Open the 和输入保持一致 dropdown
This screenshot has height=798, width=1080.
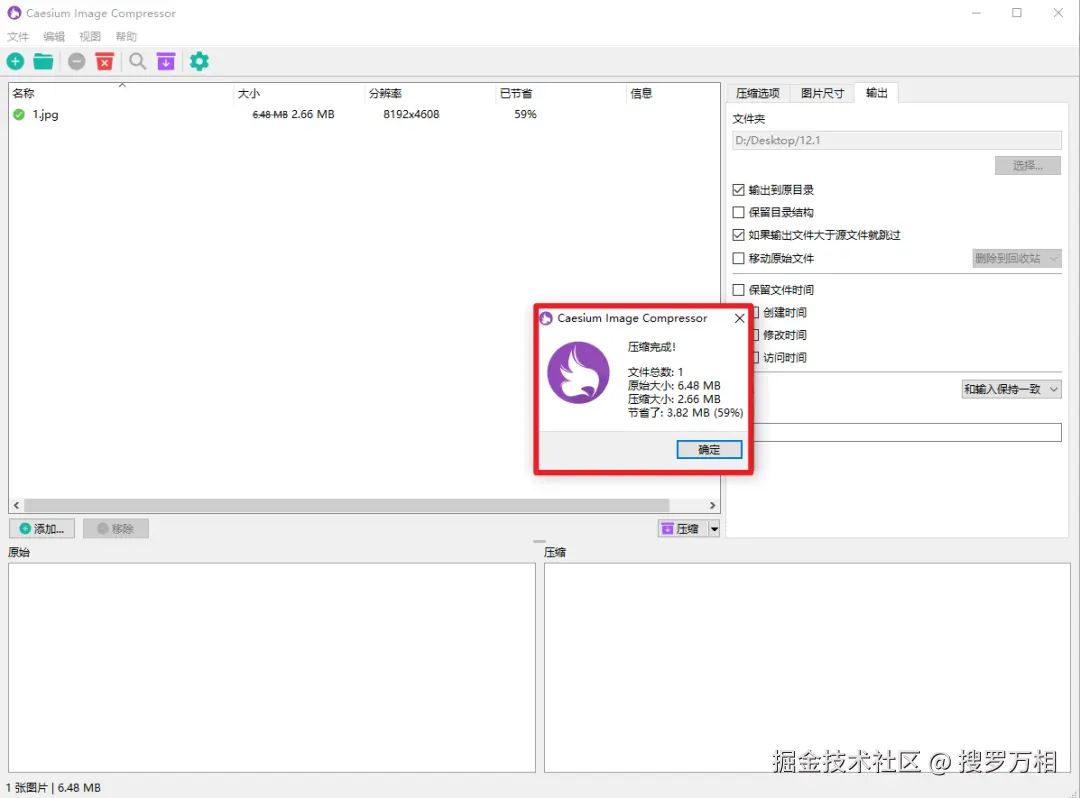[x=1011, y=389]
